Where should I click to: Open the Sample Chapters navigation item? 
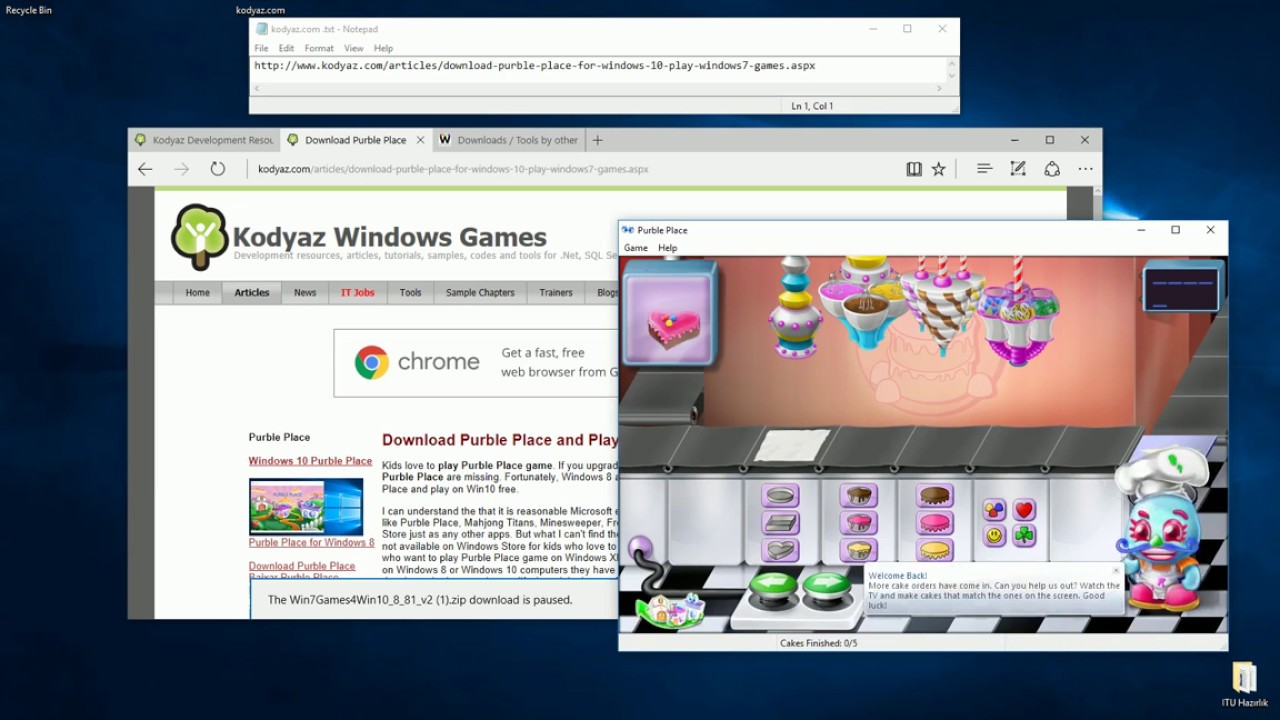[x=480, y=293]
